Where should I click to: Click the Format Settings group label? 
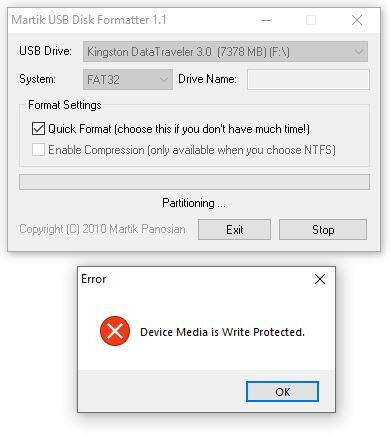pos(65,105)
